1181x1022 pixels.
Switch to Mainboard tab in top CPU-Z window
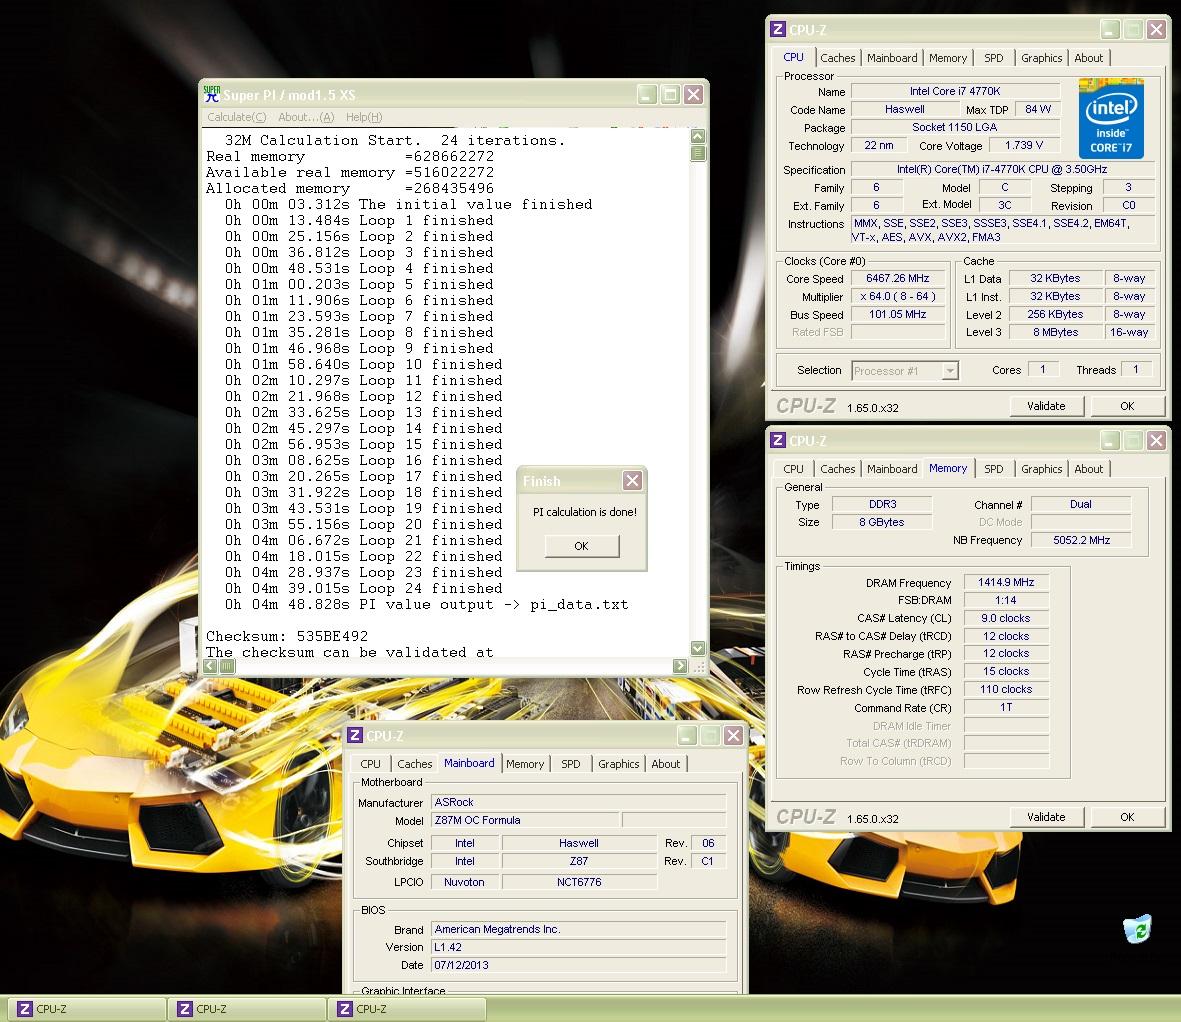pyautogui.click(x=892, y=58)
